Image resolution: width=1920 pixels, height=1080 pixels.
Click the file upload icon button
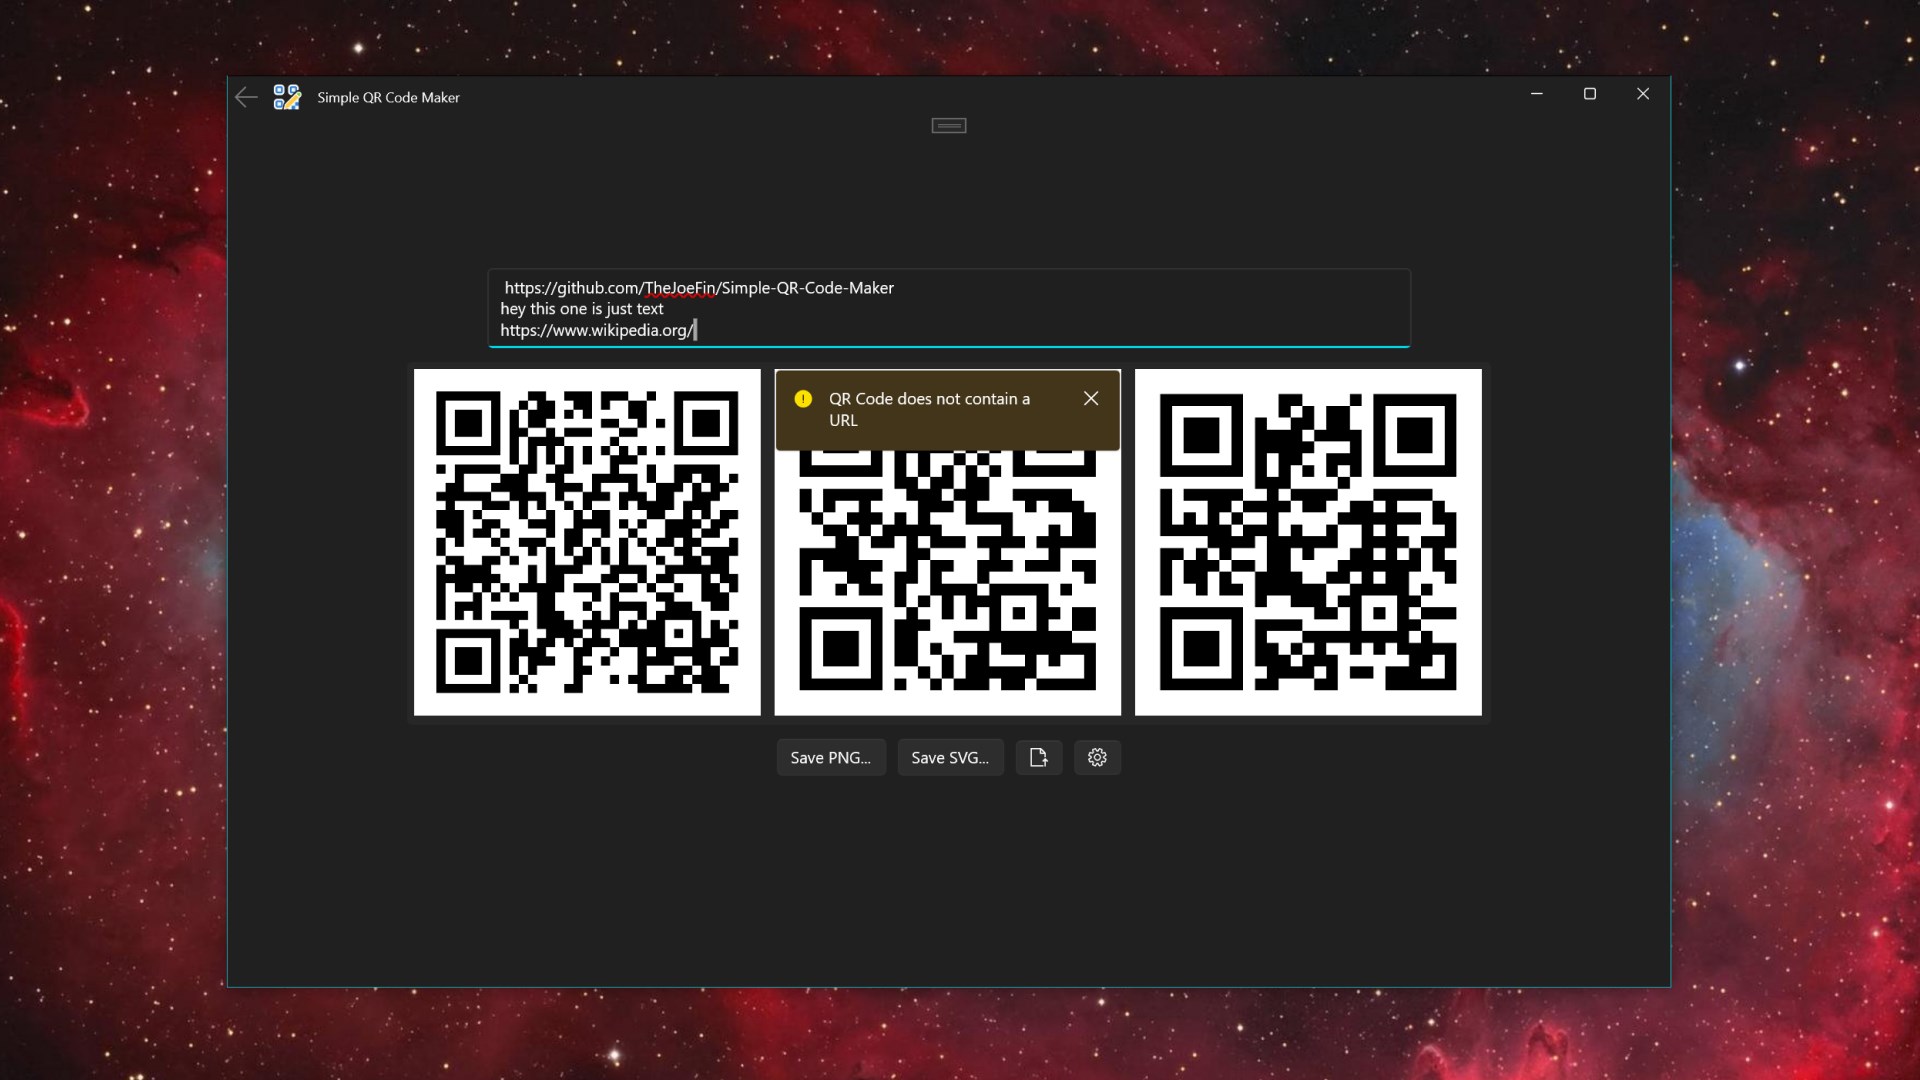[x=1038, y=758]
